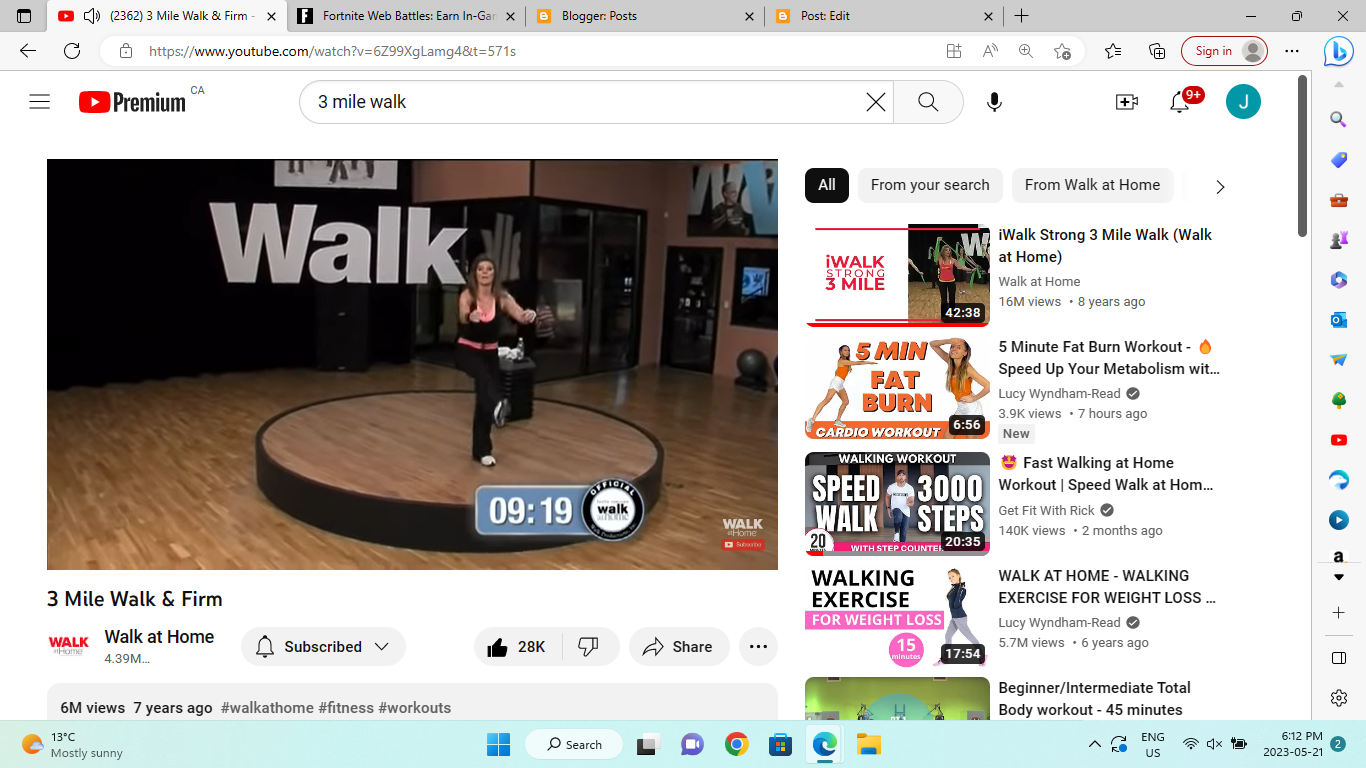Click the Zoom icon in address bar
The image size is (1366, 768).
tap(1026, 51)
